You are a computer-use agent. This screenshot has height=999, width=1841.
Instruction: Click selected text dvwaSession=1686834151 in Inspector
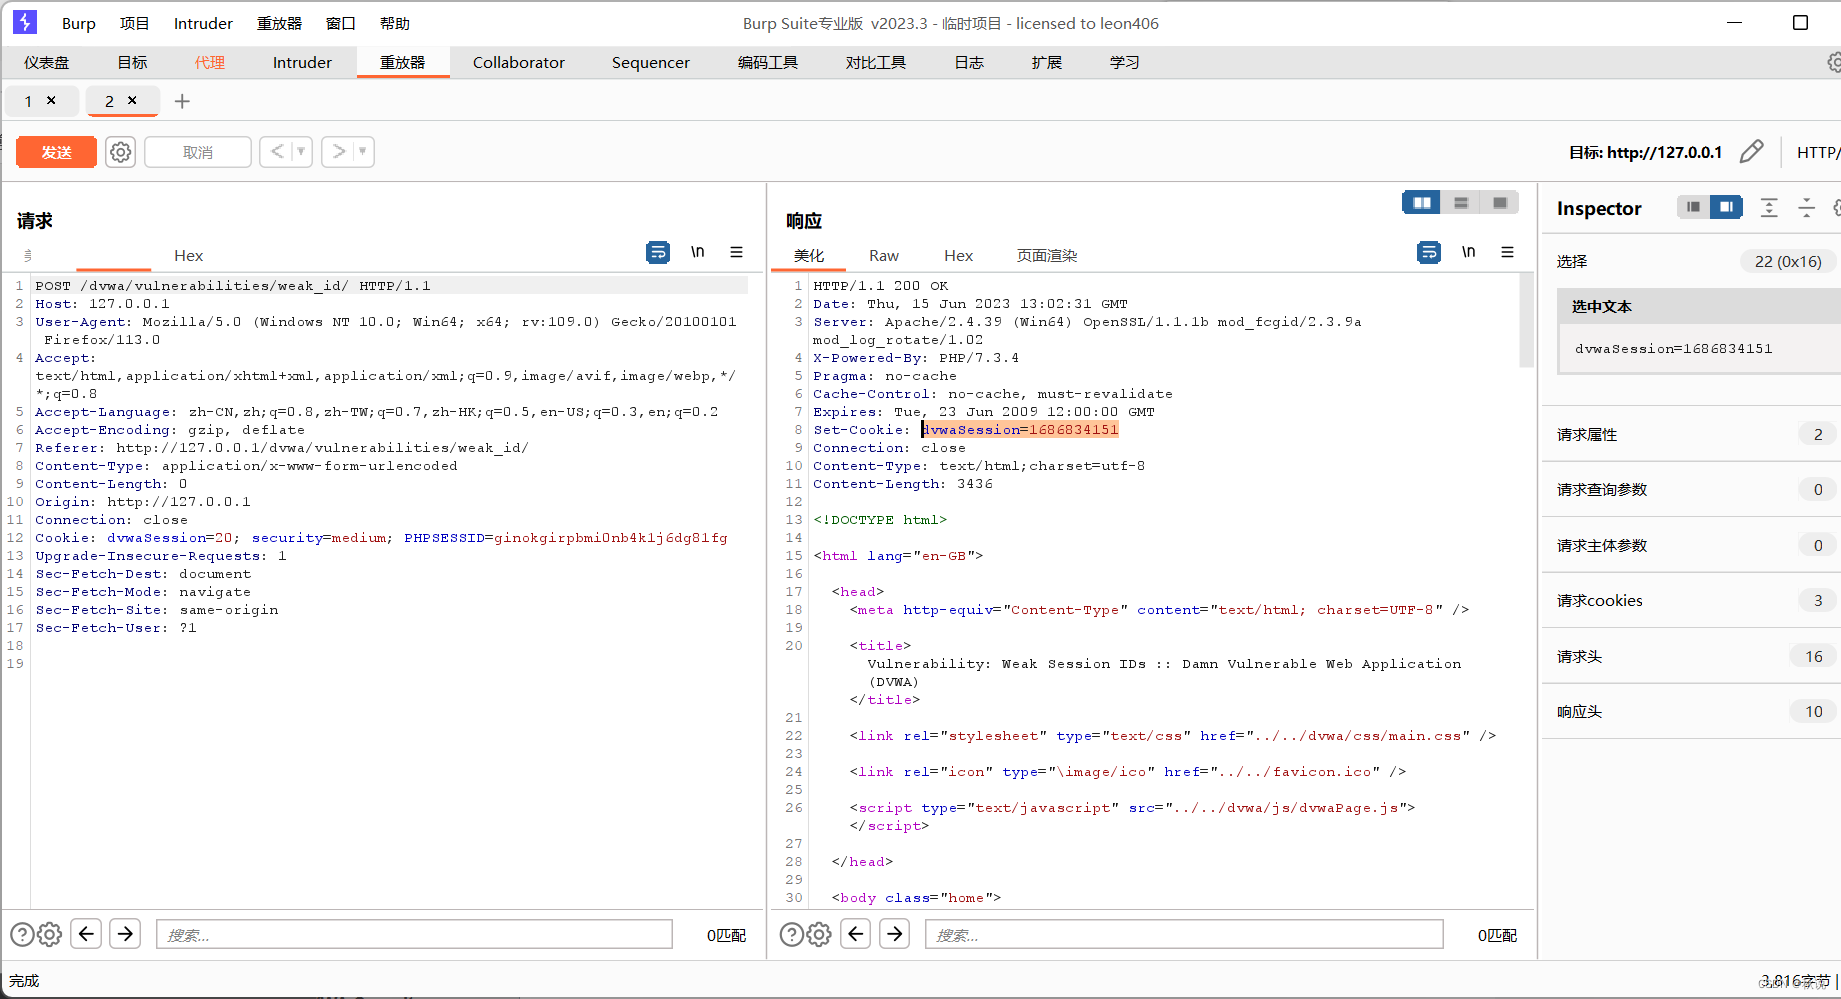(1673, 348)
